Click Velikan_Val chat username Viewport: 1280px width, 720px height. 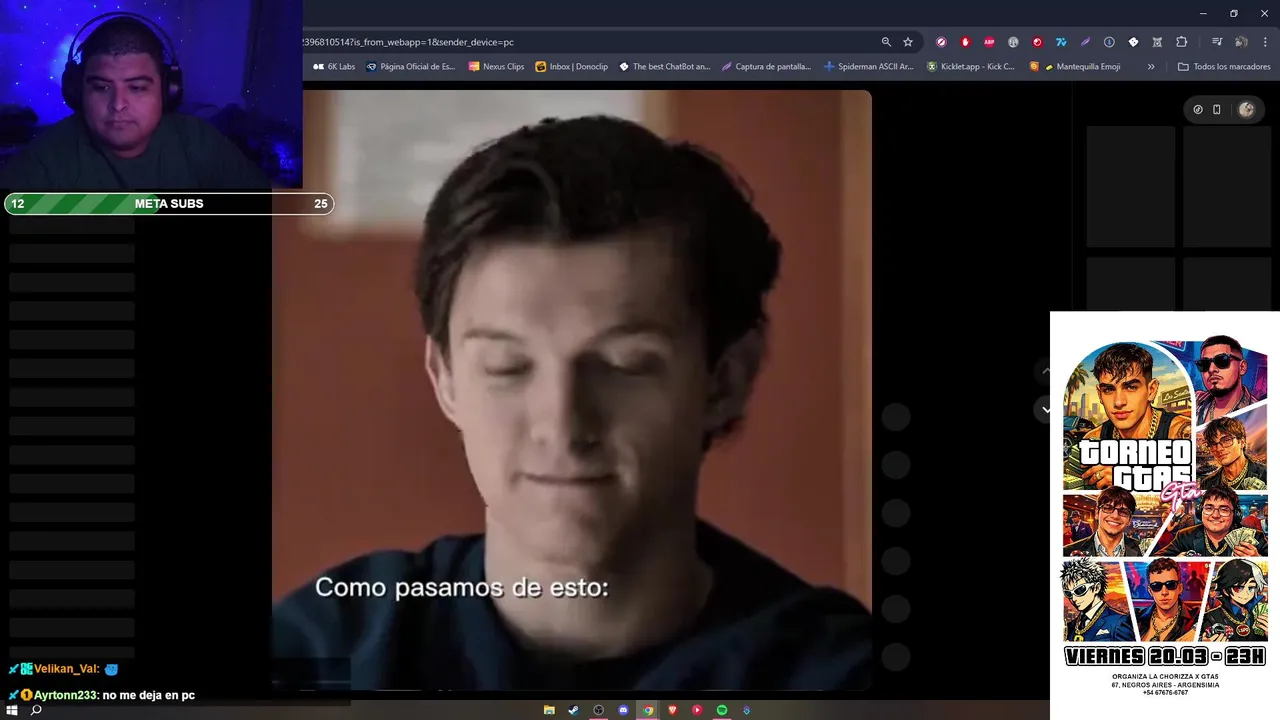point(65,669)
